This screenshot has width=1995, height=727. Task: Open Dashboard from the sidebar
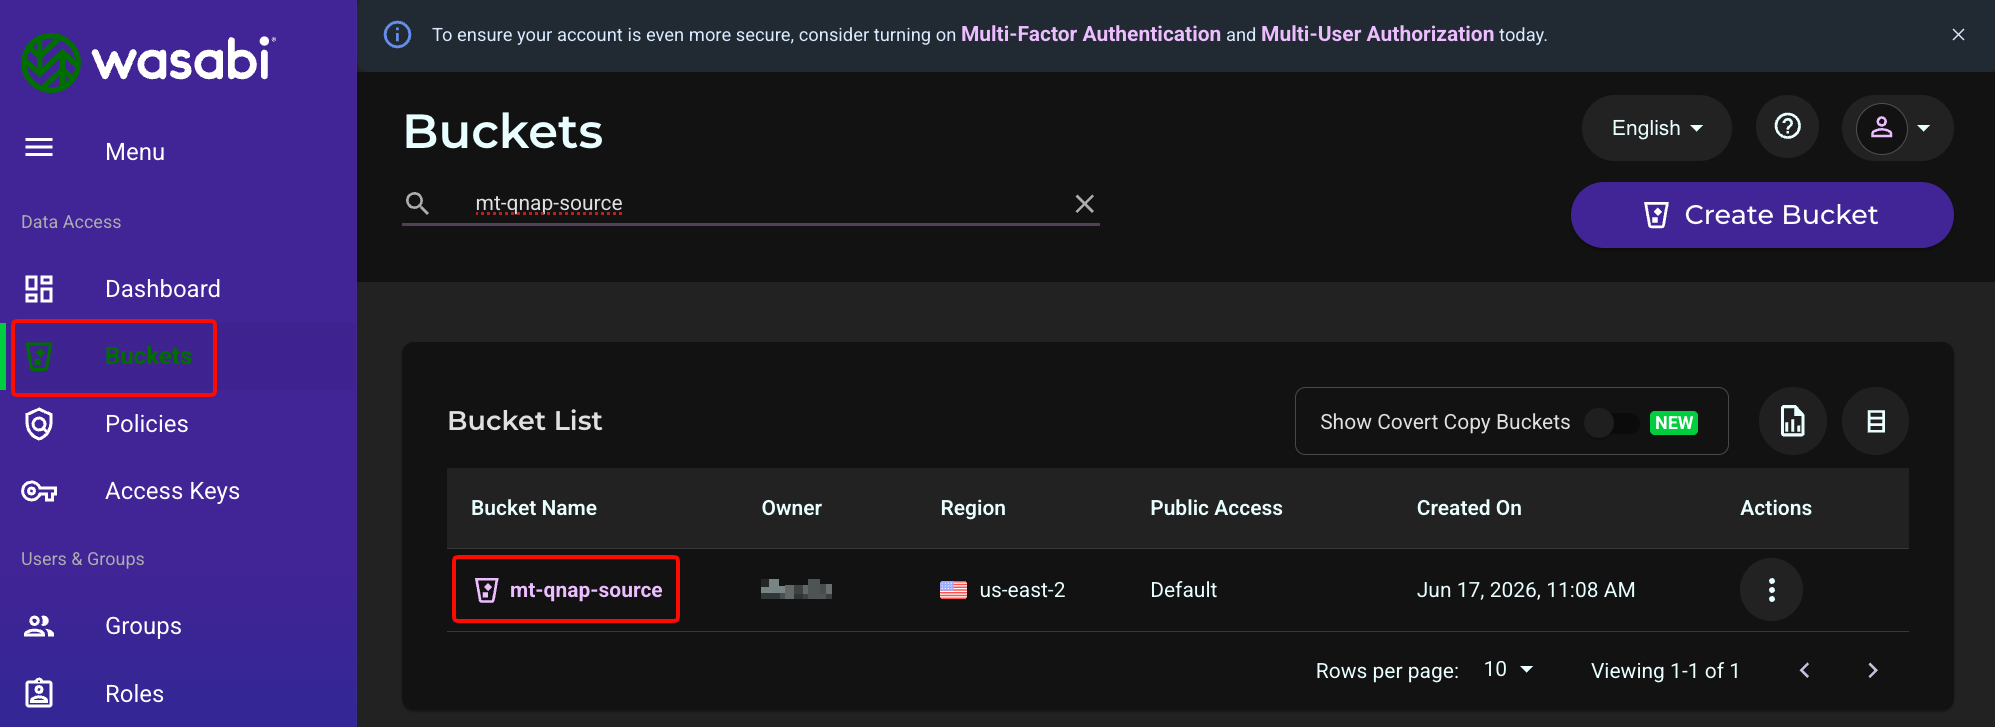tap(163, 289)
